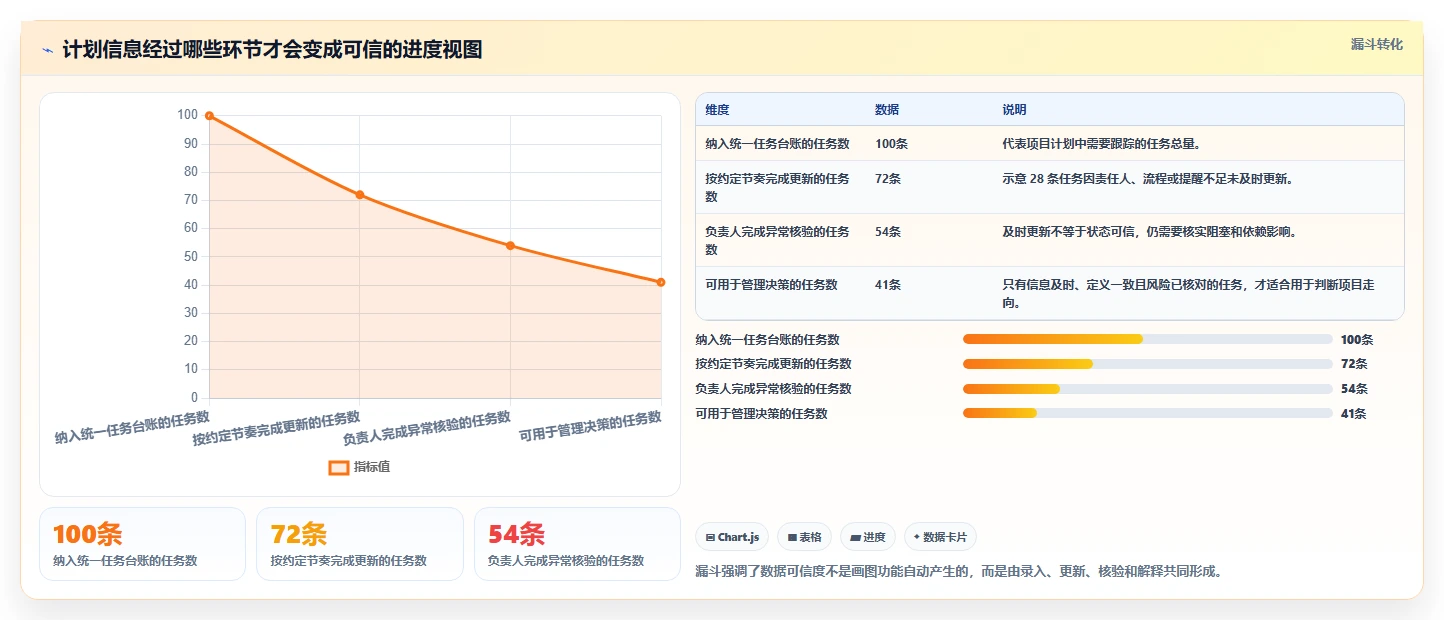Click the x-axis label 纳入统一任务台账的任务数
1444x620 pixels.
132,428
